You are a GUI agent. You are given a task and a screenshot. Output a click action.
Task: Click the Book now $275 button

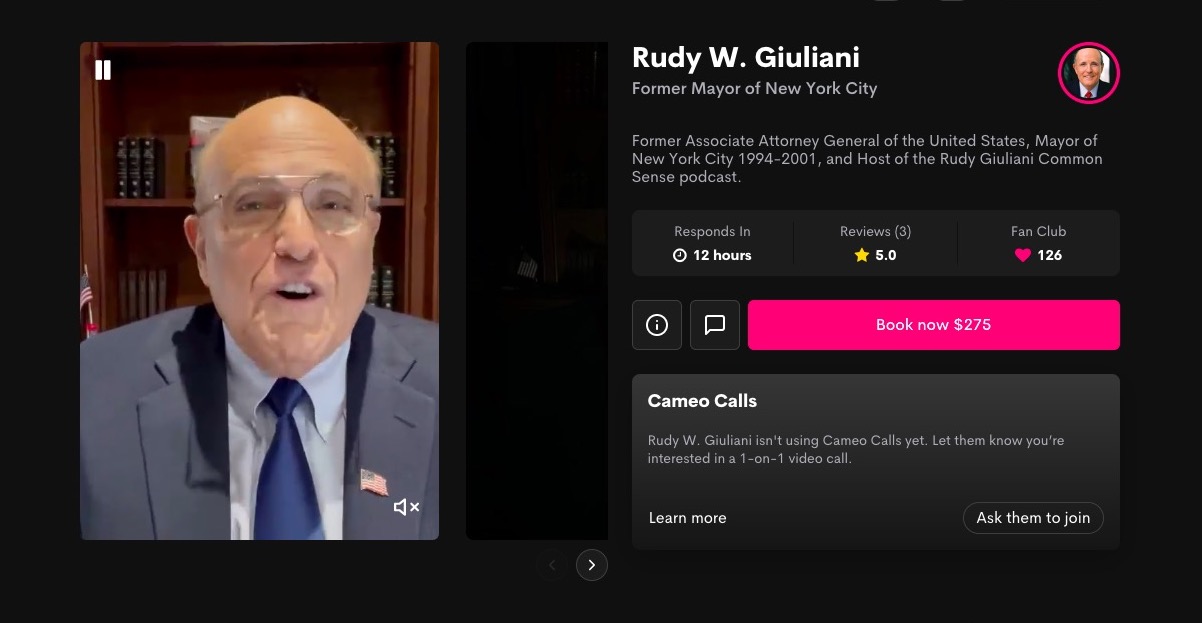tap(933, 325)
